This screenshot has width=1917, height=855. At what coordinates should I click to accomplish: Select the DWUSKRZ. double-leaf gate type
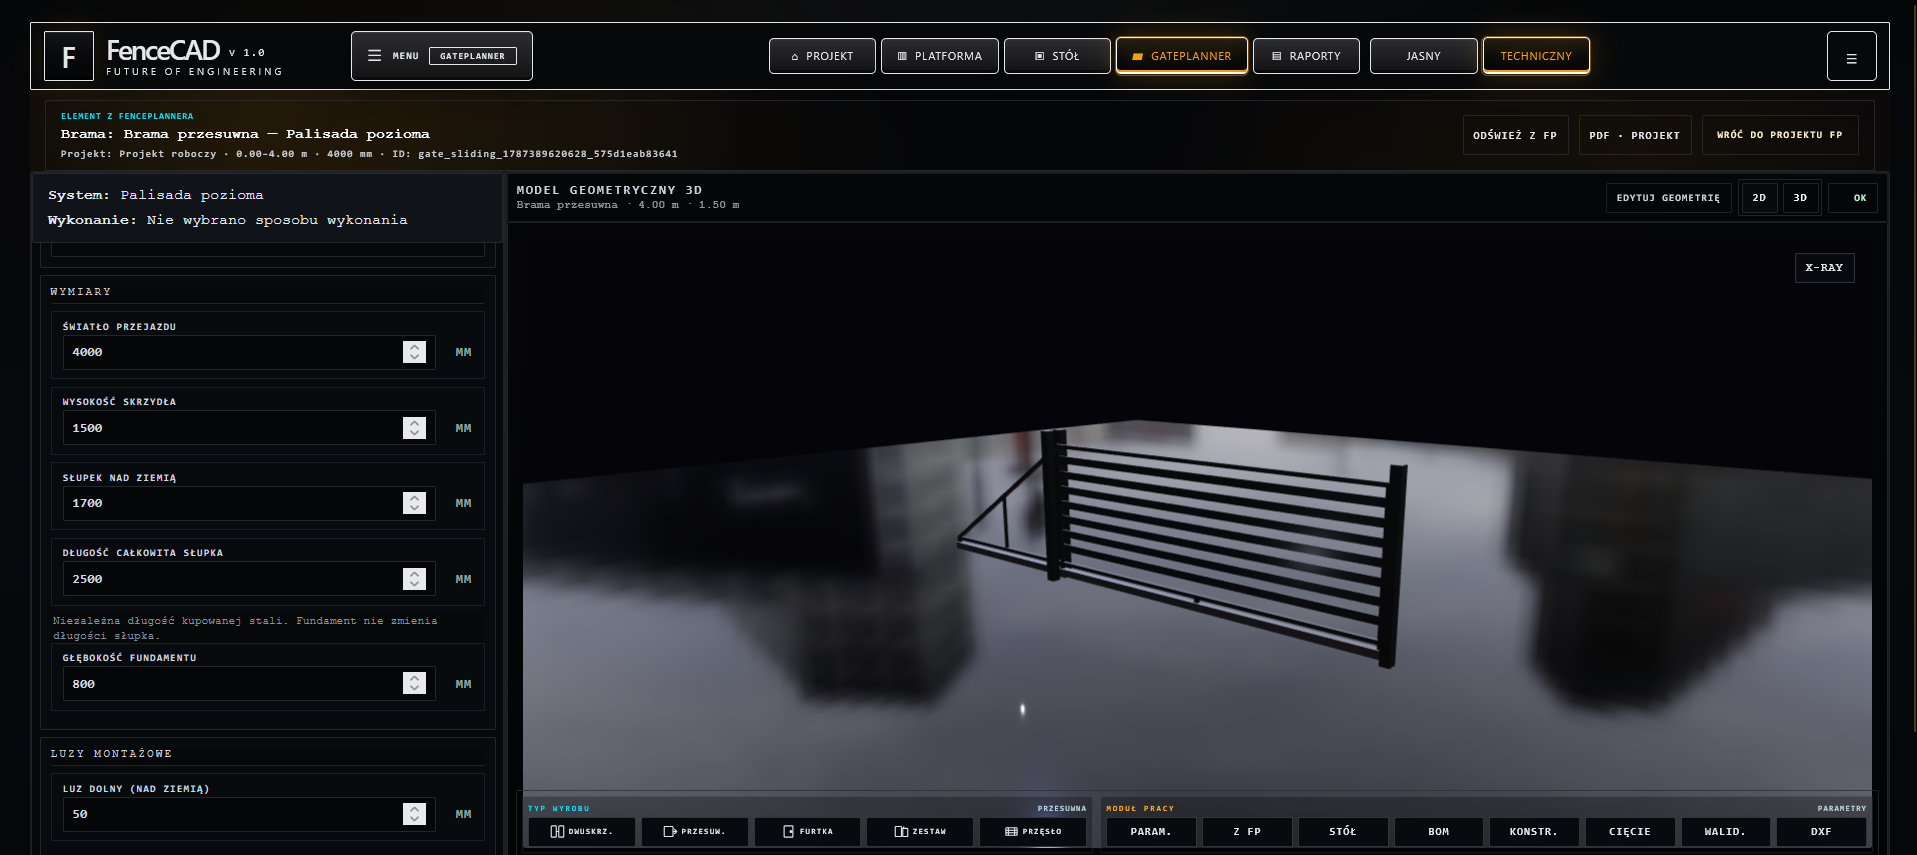(581, 832)
